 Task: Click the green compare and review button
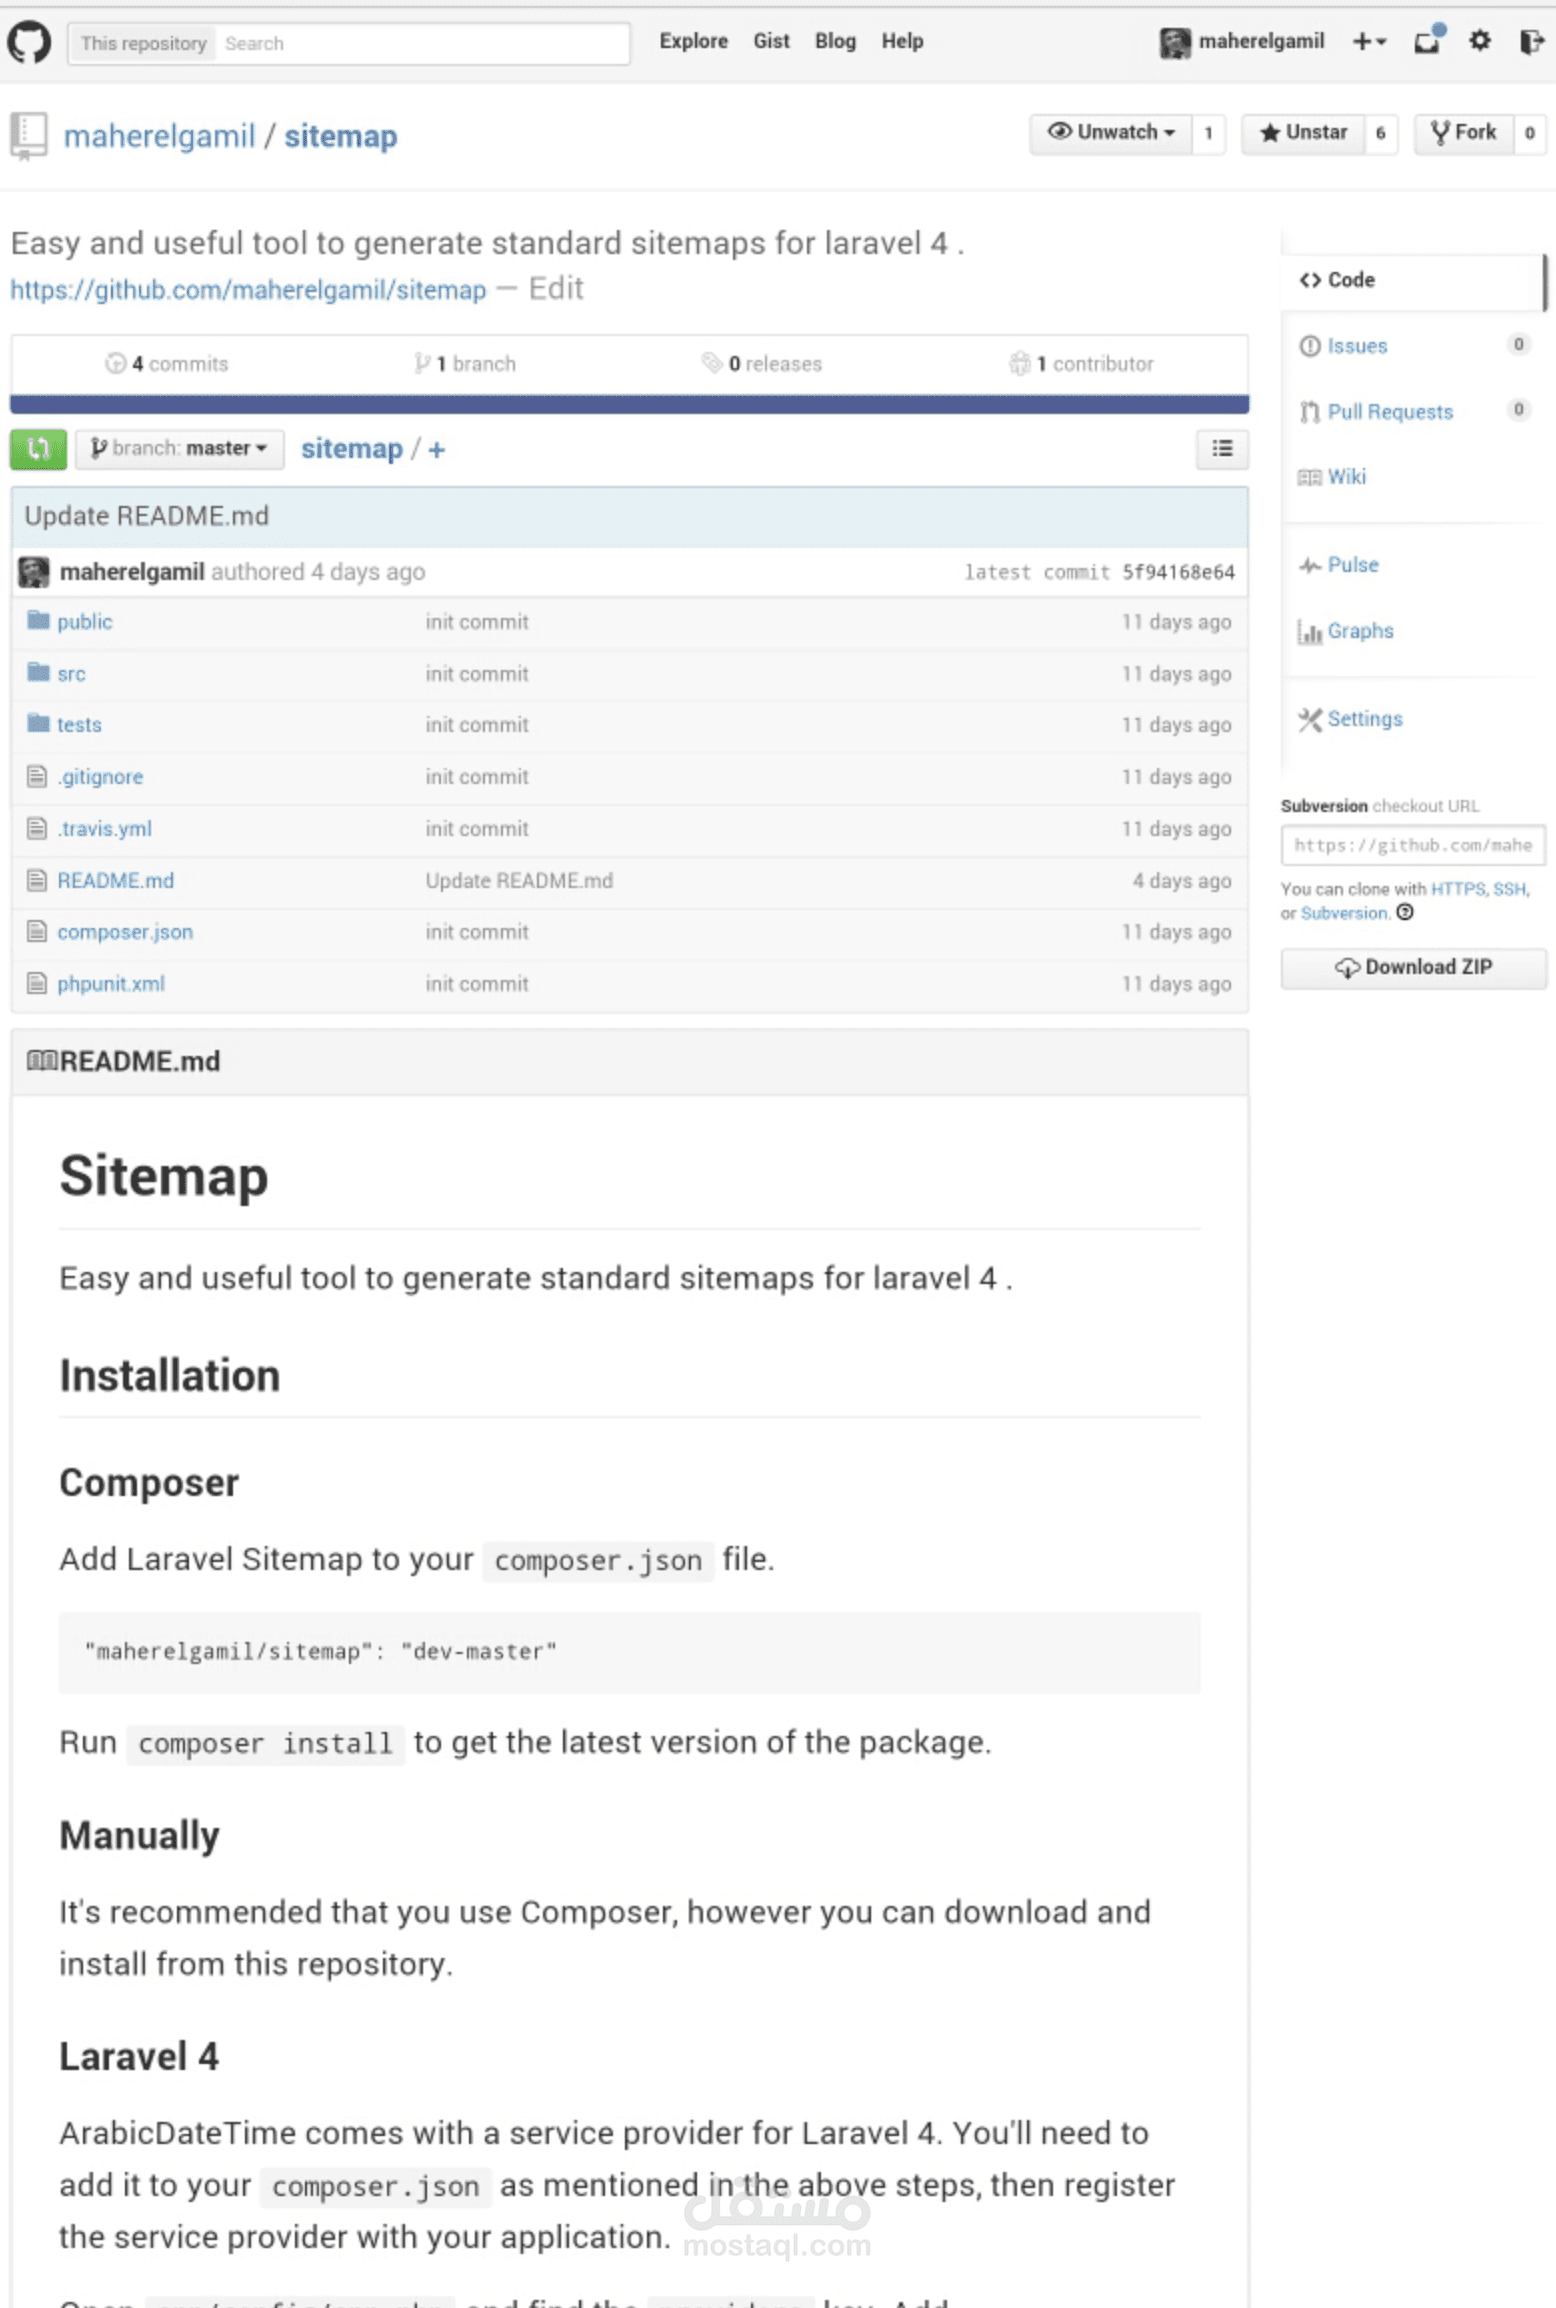click(38, 448)
